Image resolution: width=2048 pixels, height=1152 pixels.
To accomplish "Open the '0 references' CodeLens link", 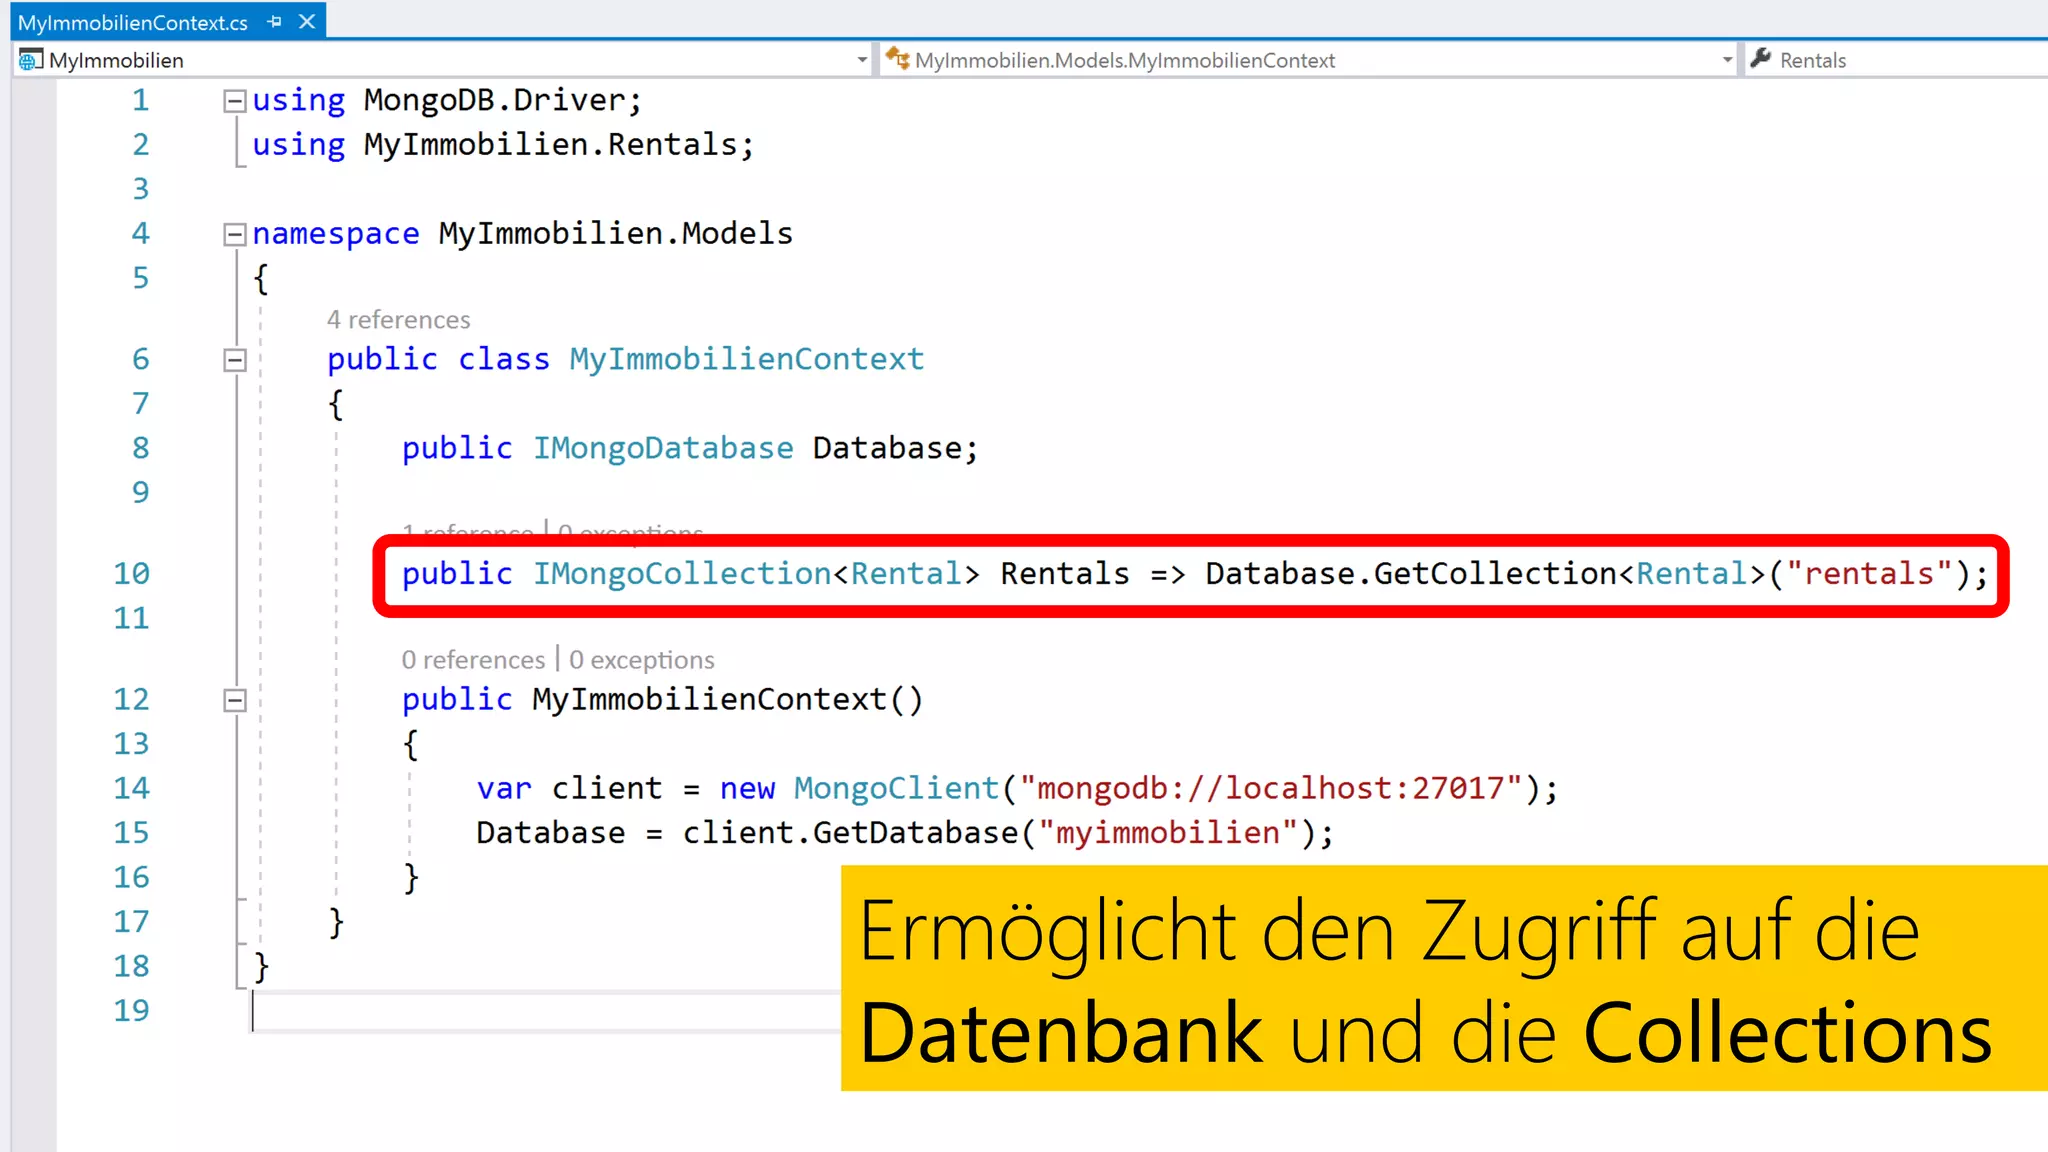I will pos(473,660).
